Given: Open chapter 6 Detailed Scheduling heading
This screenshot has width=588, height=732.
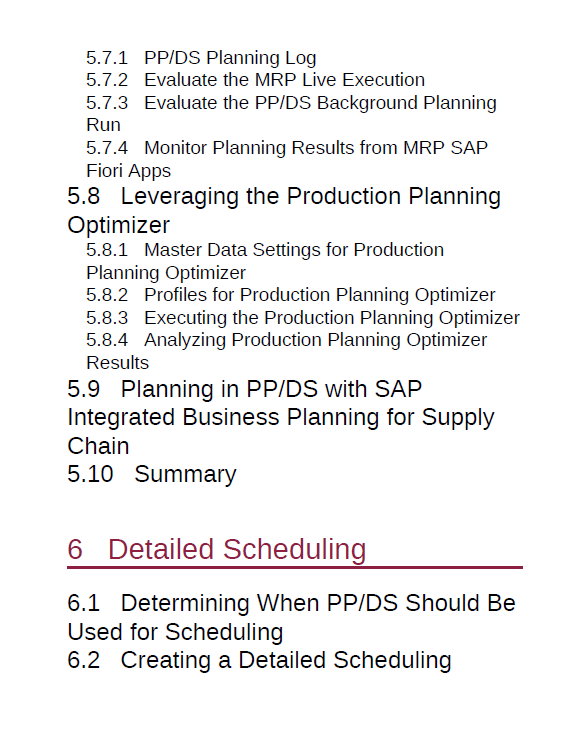Looking at the screenshot, I should (x=217, y=549).
